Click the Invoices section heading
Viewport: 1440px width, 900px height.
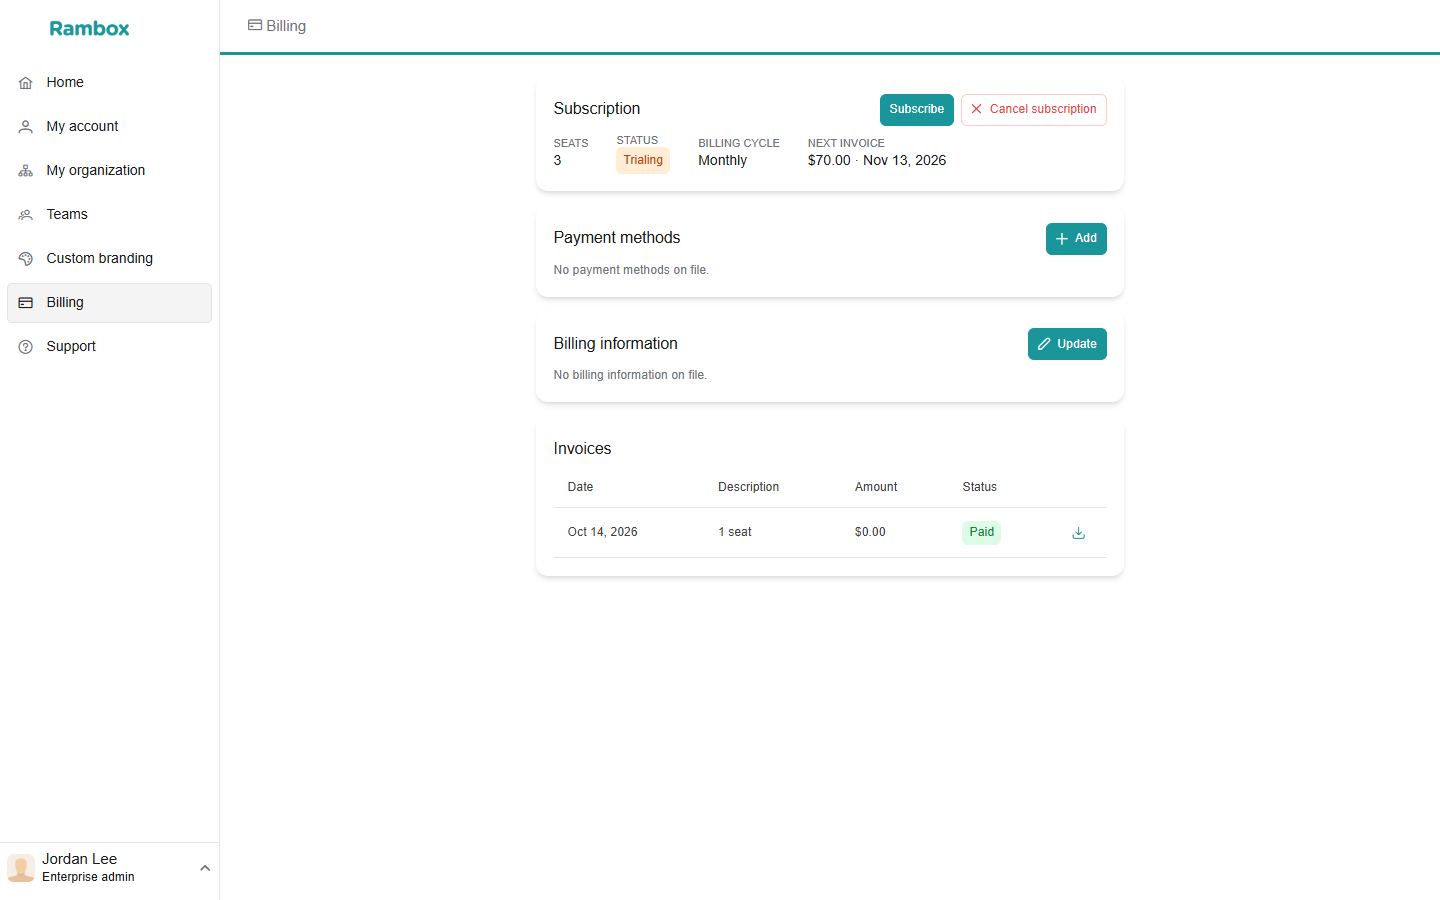tap(582, 449)
